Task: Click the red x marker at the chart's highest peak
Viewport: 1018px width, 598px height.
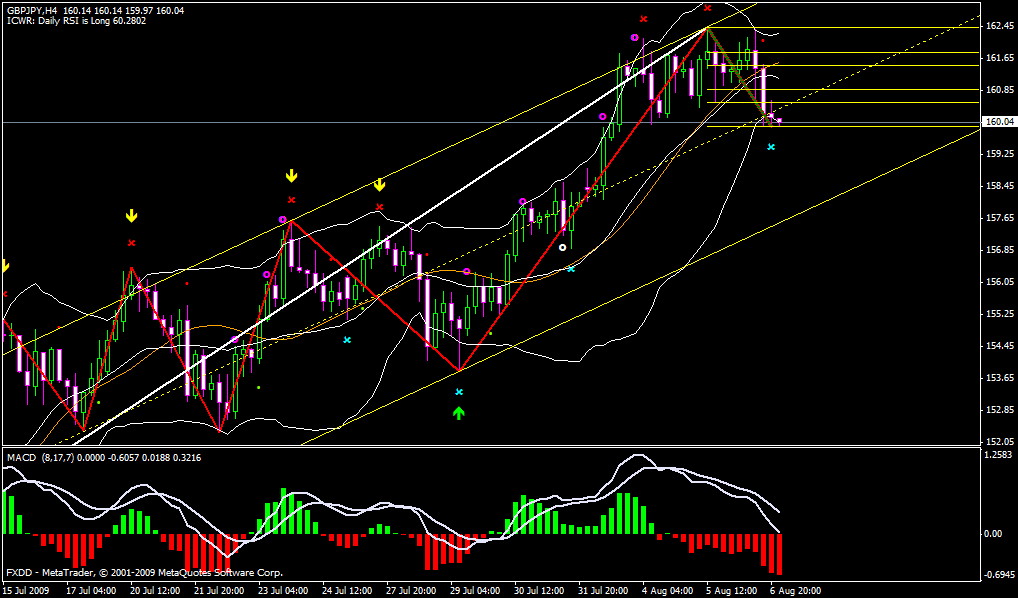Action: (708, 8)
